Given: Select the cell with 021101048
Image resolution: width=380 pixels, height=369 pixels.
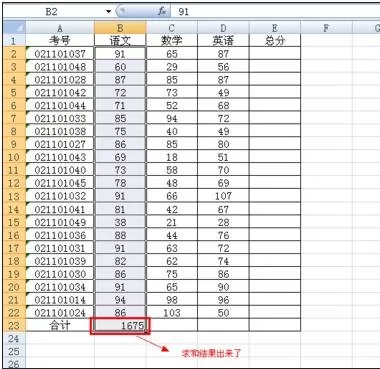Looking at the screenshot, I should point(60,67).
